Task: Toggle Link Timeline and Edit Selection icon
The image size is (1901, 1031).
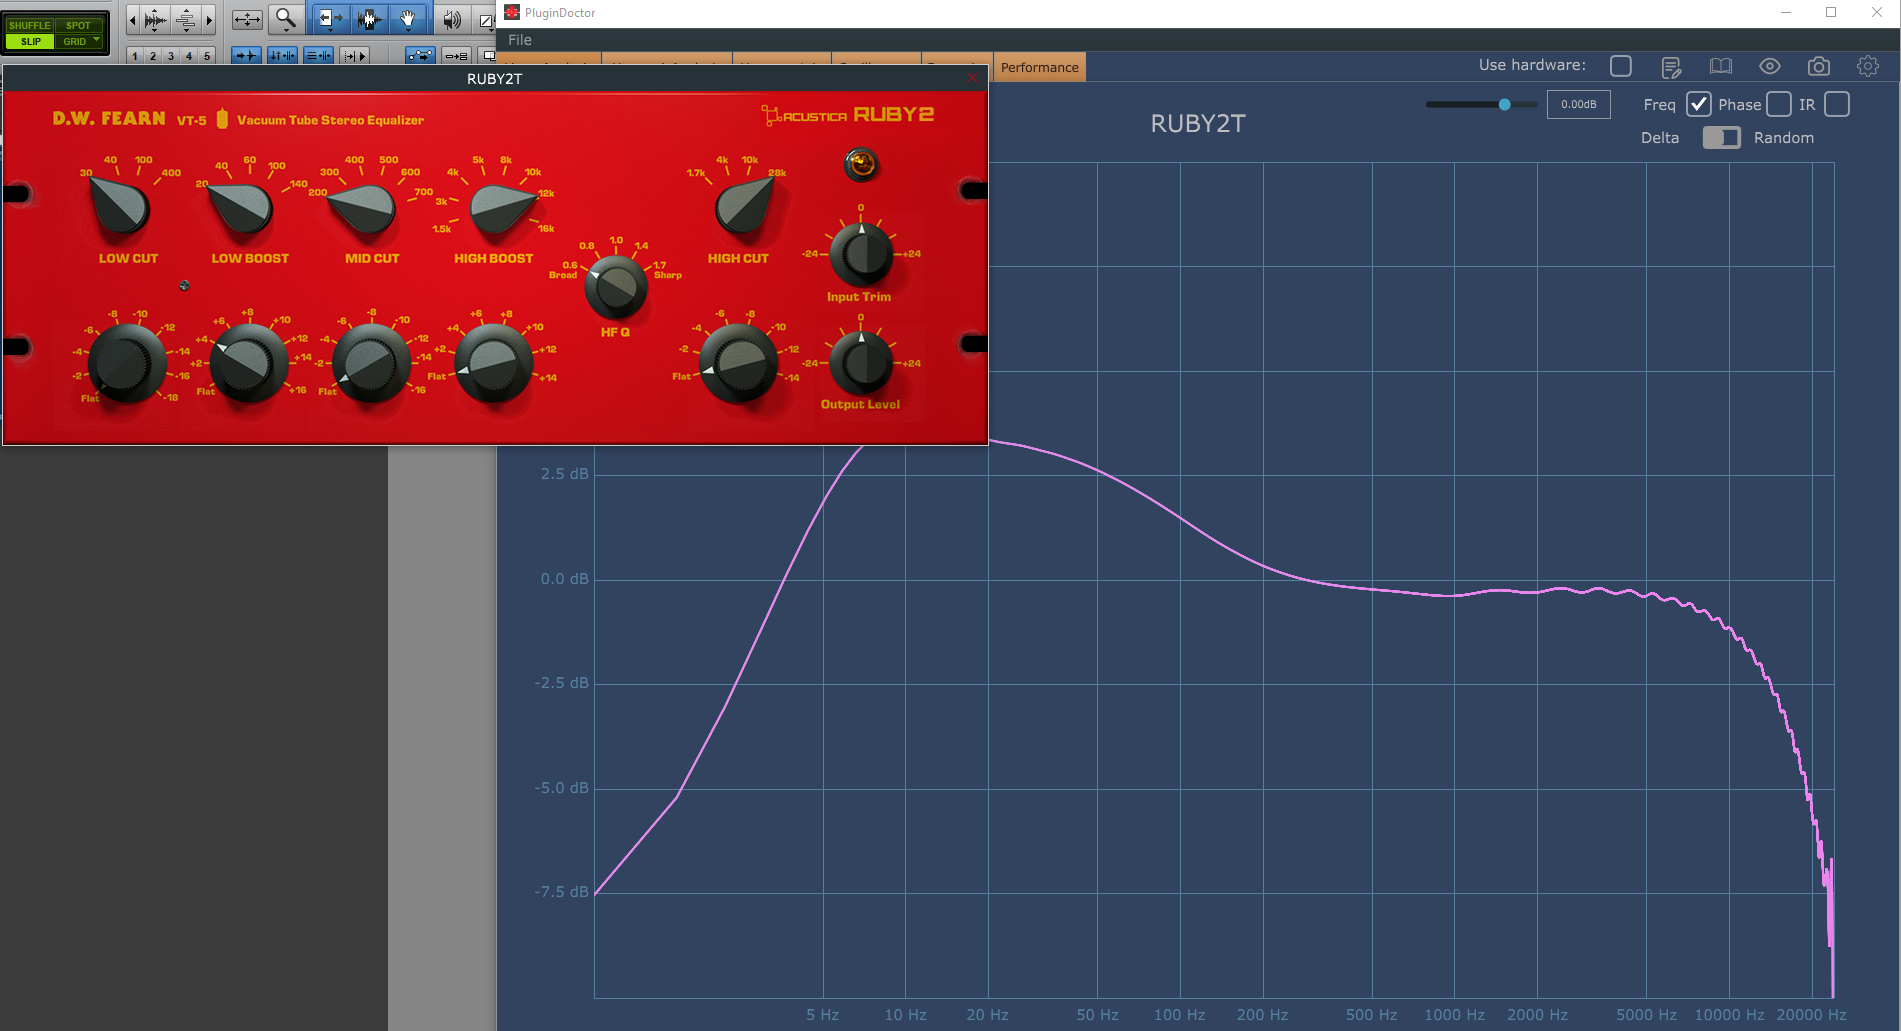Action: coord(282,56)
